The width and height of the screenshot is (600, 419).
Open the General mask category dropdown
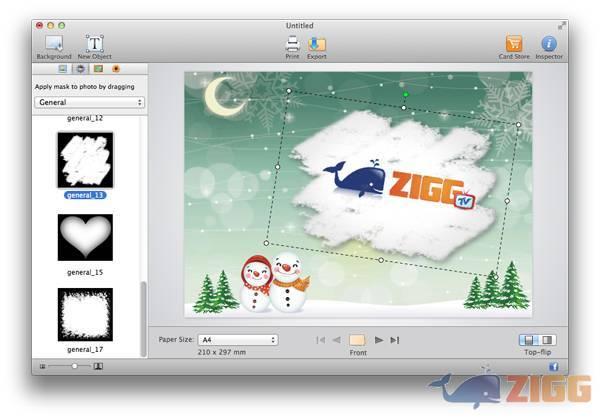(90, 102)
